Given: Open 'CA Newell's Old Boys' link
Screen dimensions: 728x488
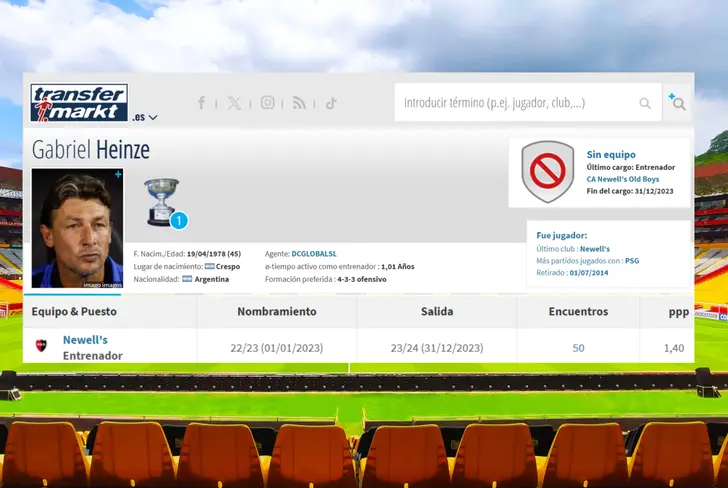Looking at the screenshot, I should [x=623, y=179].
